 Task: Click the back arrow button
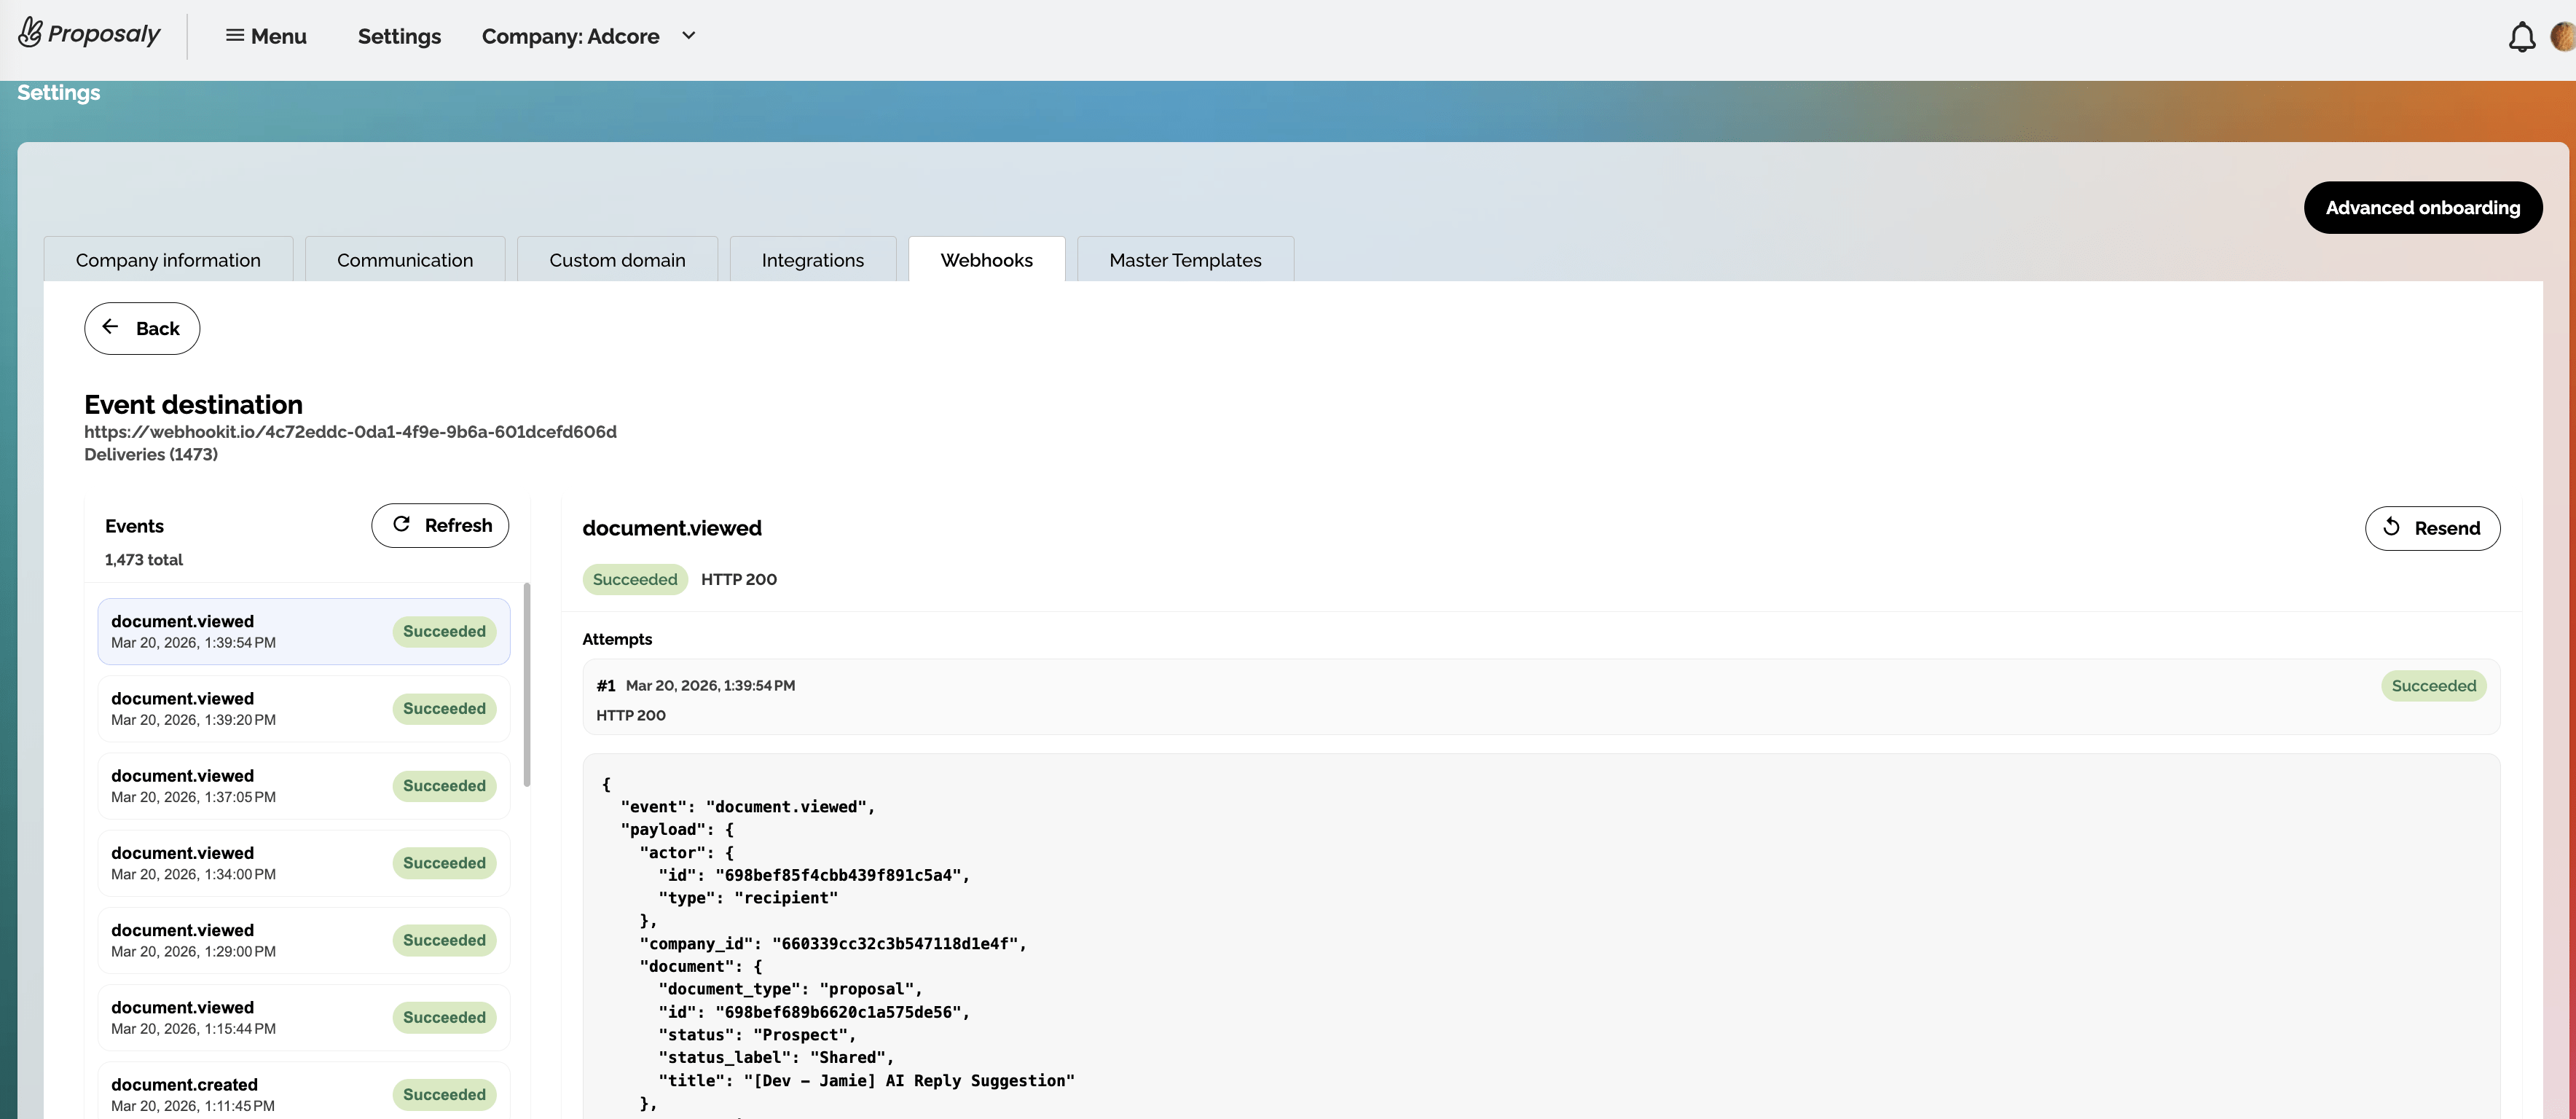point(142,328)
